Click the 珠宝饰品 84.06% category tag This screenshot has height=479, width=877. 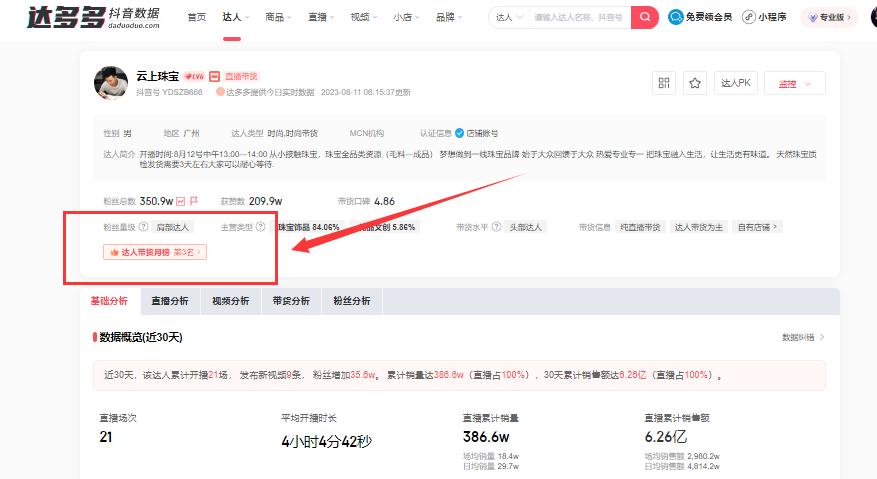[308, 227]
